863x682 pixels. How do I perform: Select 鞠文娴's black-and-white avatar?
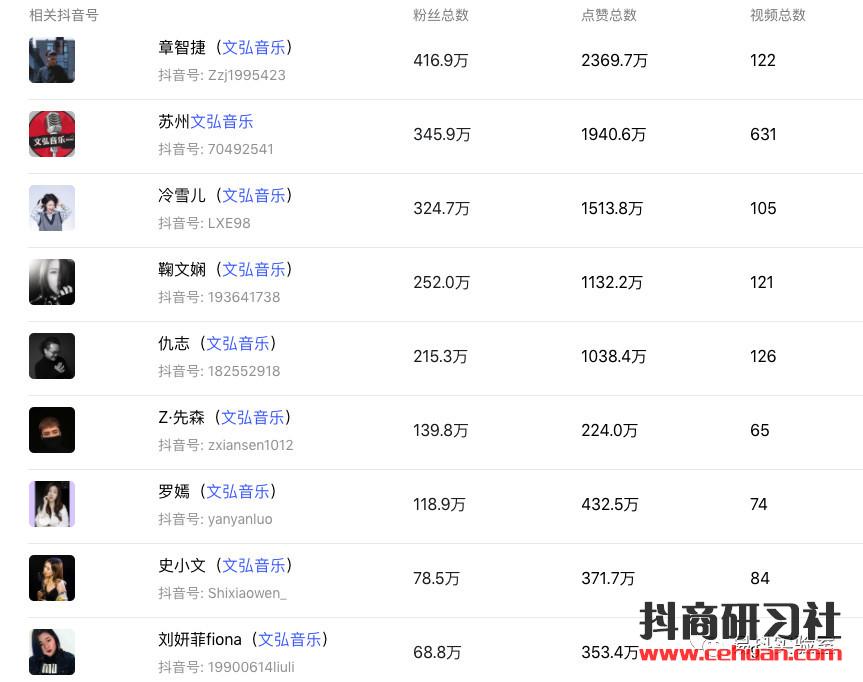pyautogui.click(x=52, y=282)
